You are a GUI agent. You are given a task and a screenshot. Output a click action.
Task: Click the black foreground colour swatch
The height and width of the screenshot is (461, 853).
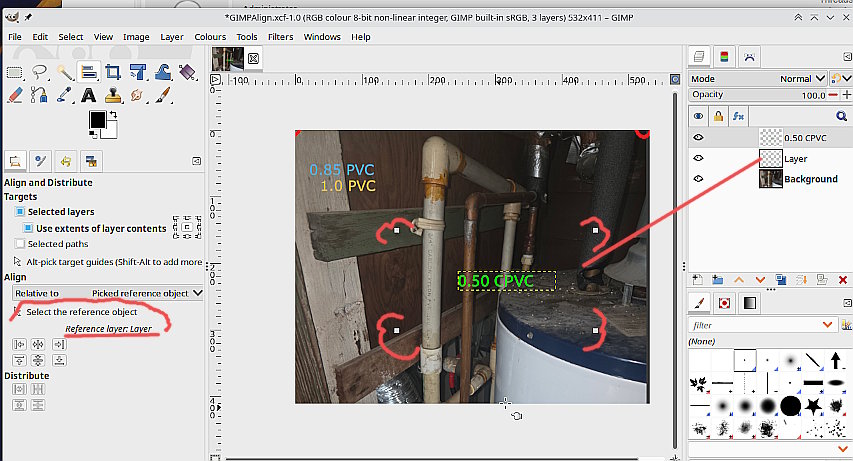(98, 120)
